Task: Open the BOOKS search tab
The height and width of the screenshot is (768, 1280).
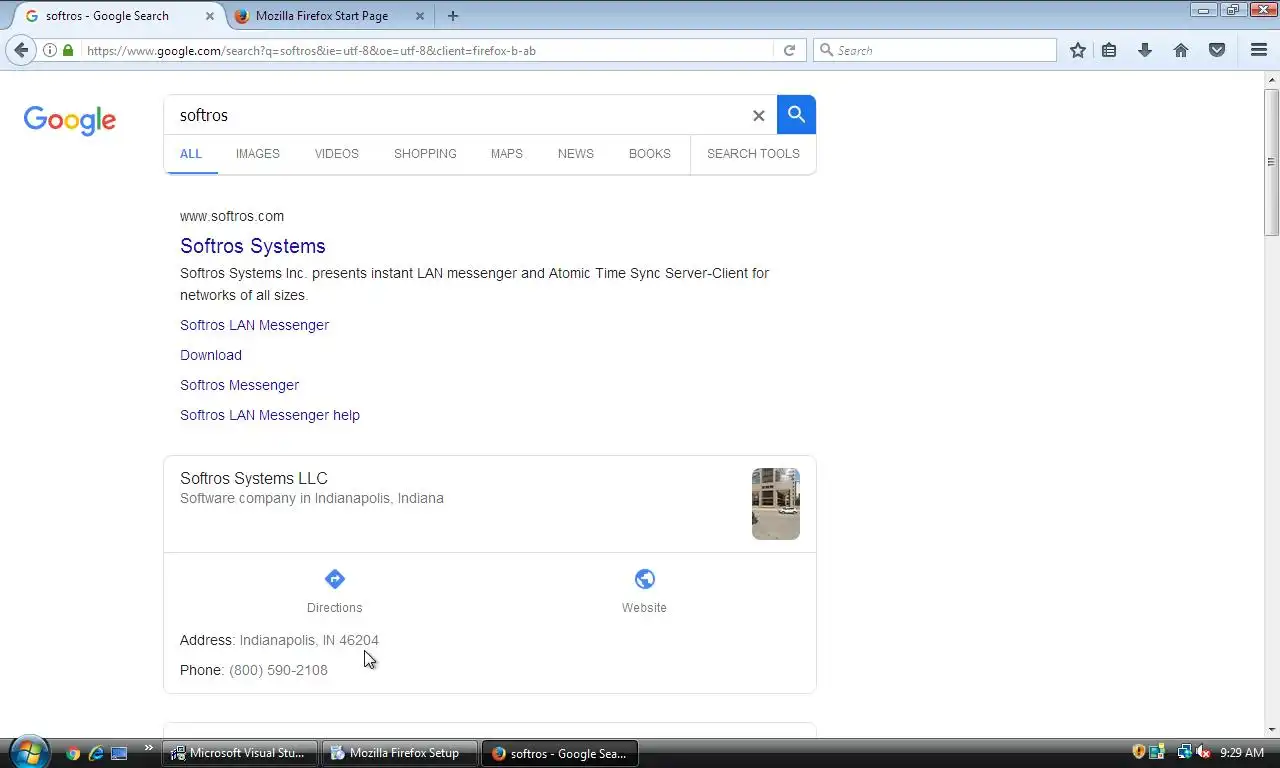Action: tap(650, 154)
